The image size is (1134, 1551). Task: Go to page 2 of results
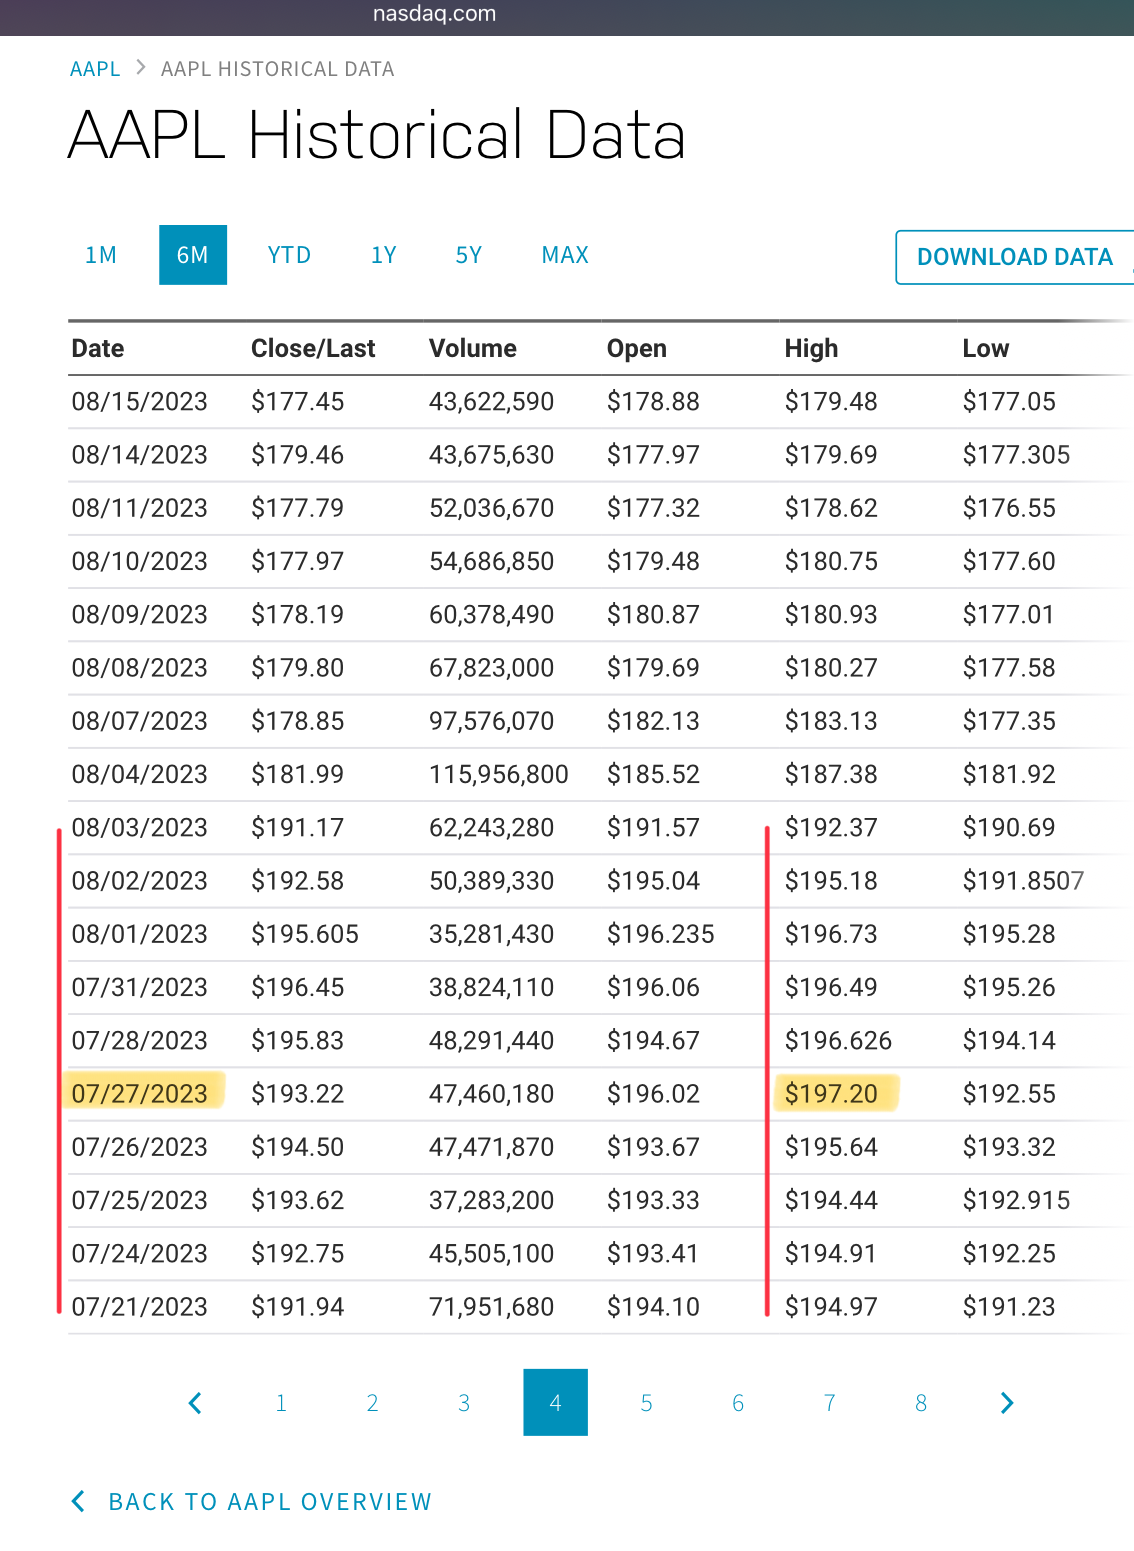372,1403
